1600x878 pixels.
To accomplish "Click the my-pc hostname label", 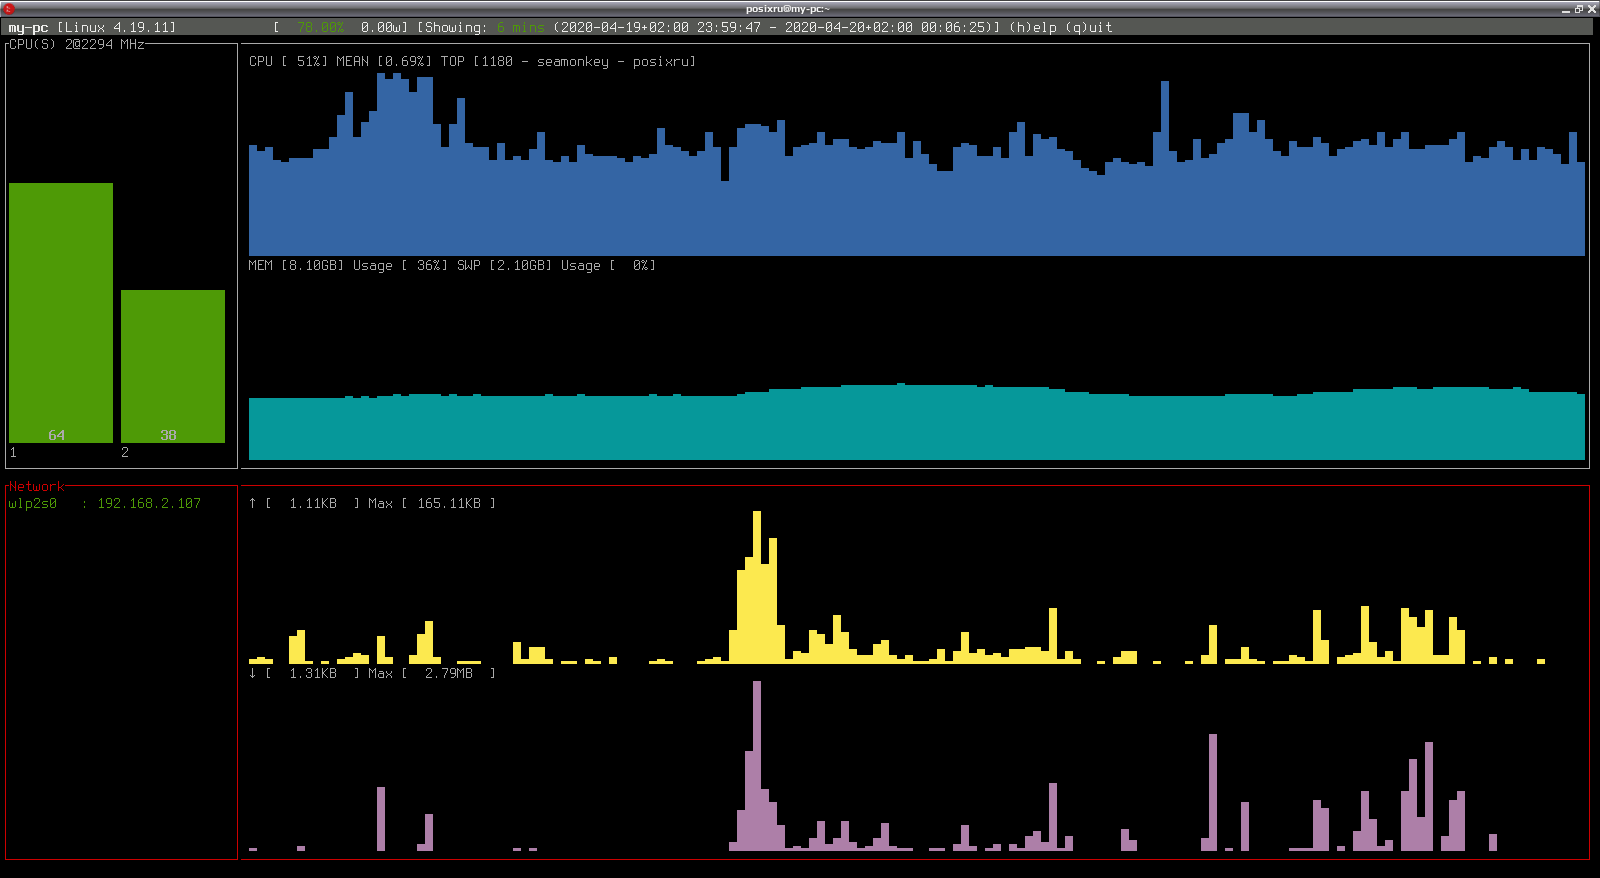I will click(x=28, y=28).
